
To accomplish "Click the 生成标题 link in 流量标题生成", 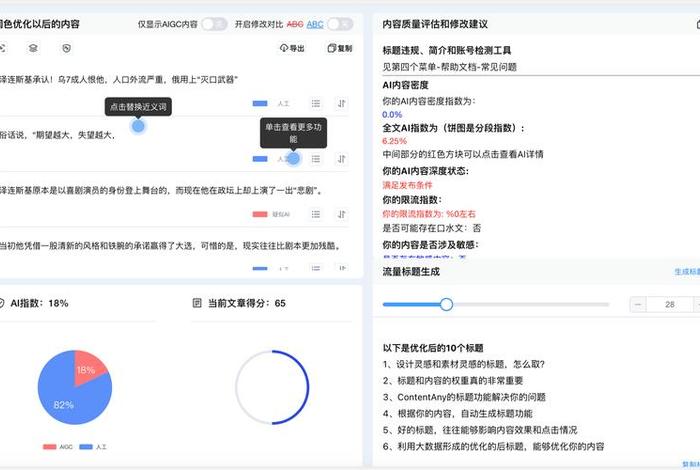I will coord(687,271).
